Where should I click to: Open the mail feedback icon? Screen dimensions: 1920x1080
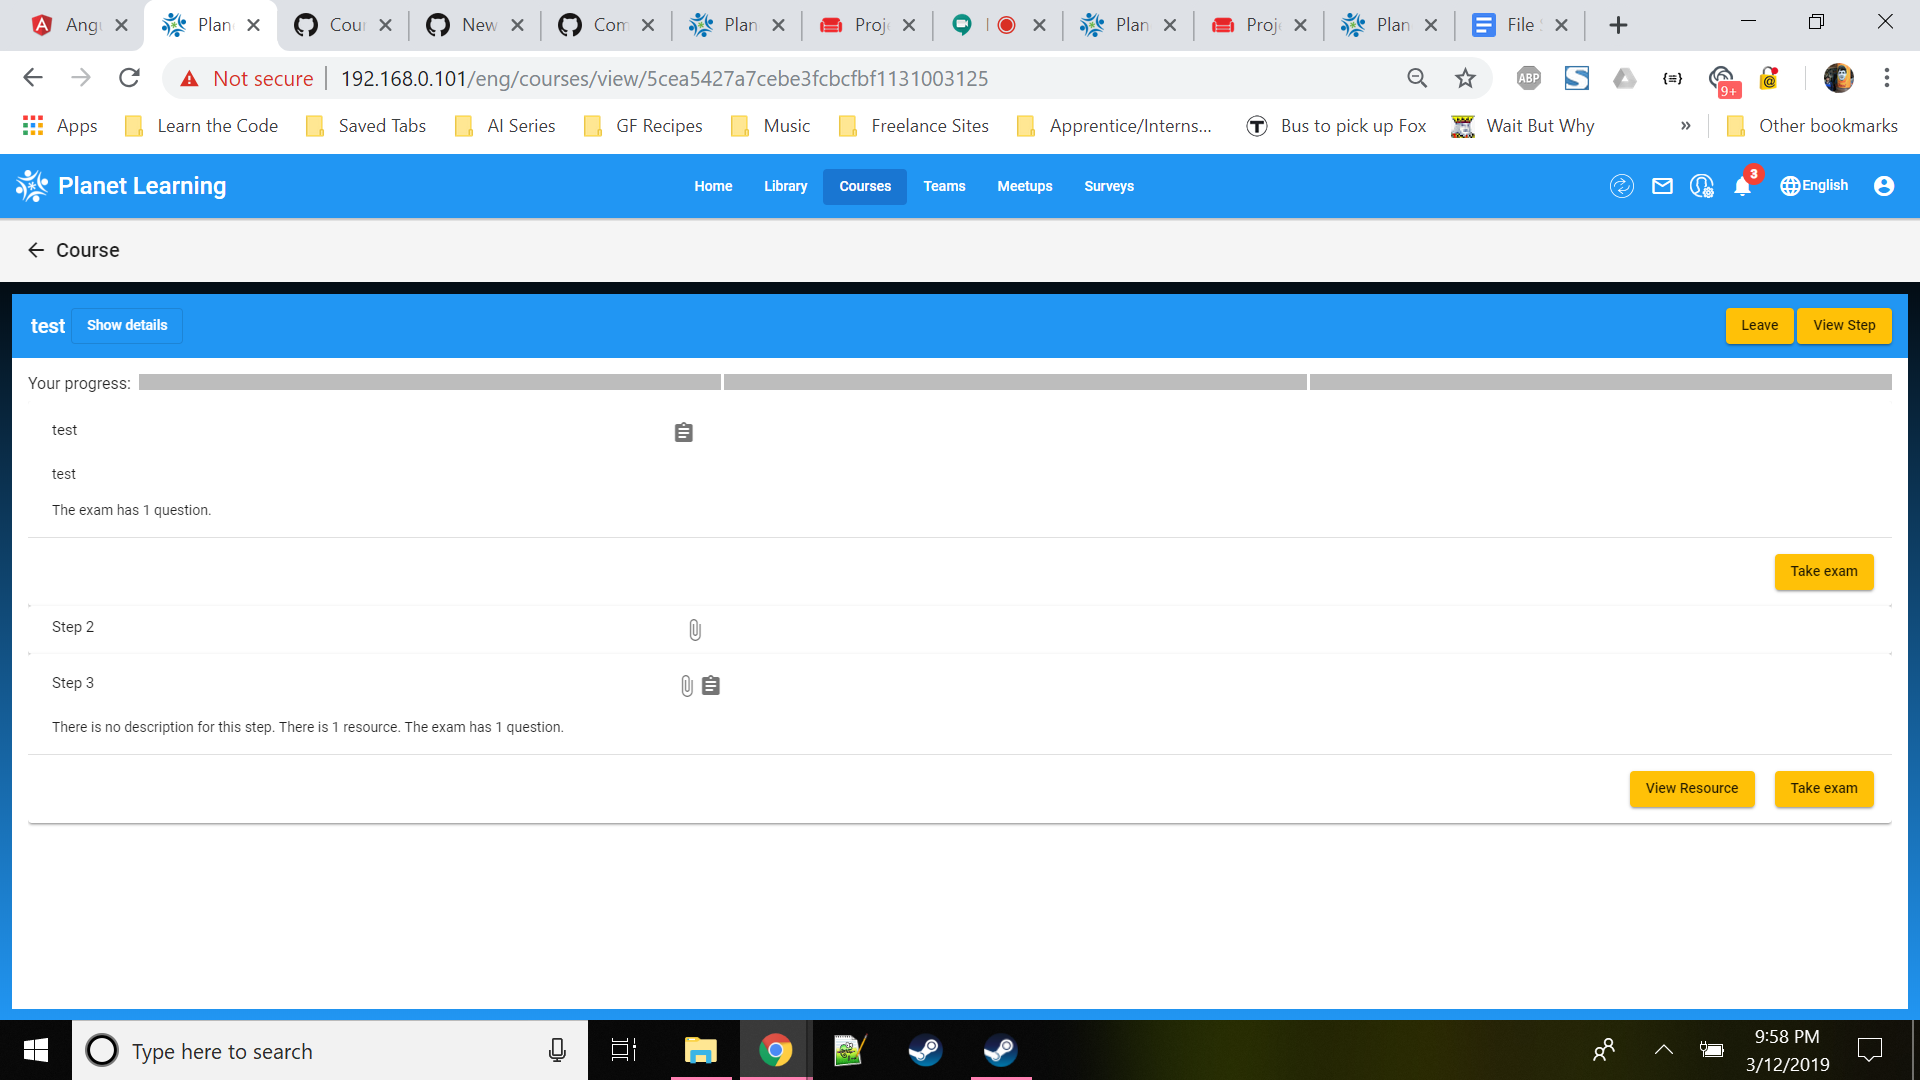[x=1662, y=186]
